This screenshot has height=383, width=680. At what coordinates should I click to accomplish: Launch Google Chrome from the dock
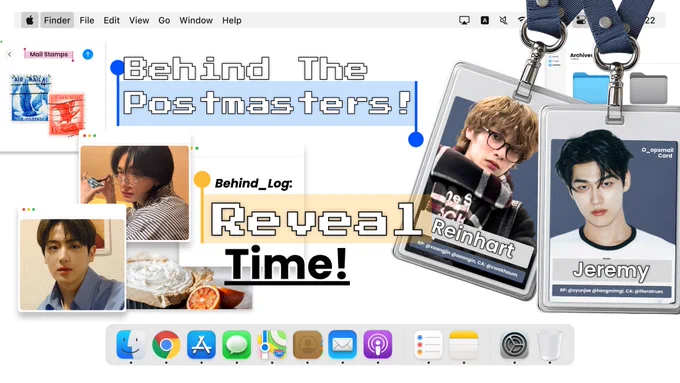166,344
